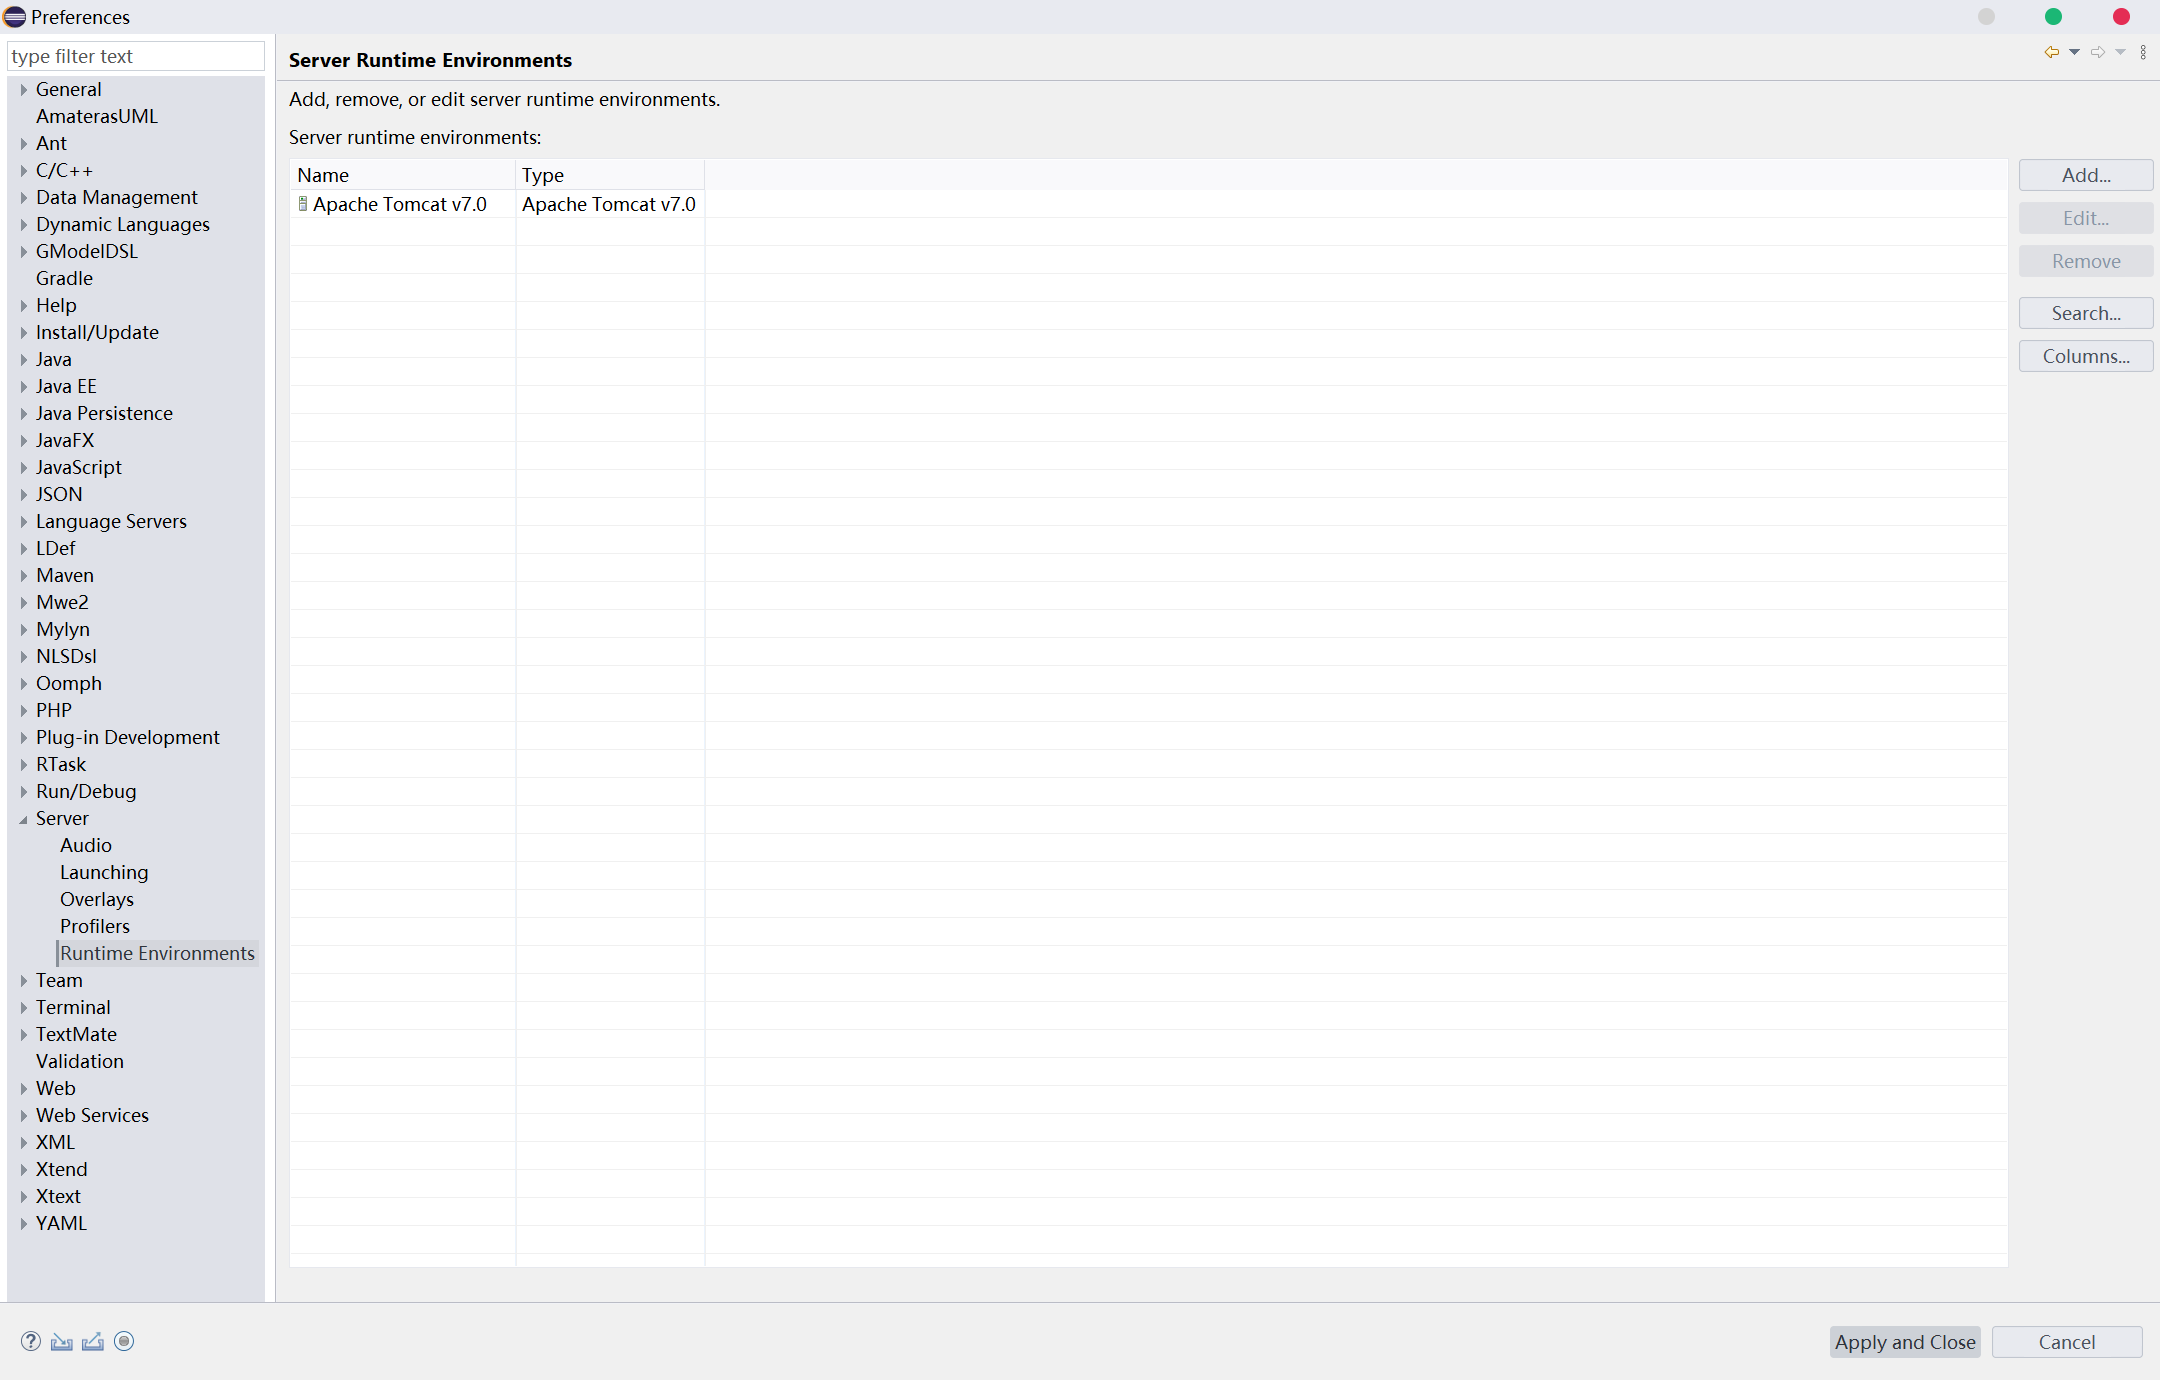Click Apply and Close button

pyautogui.click(x=1905, y=1342)
